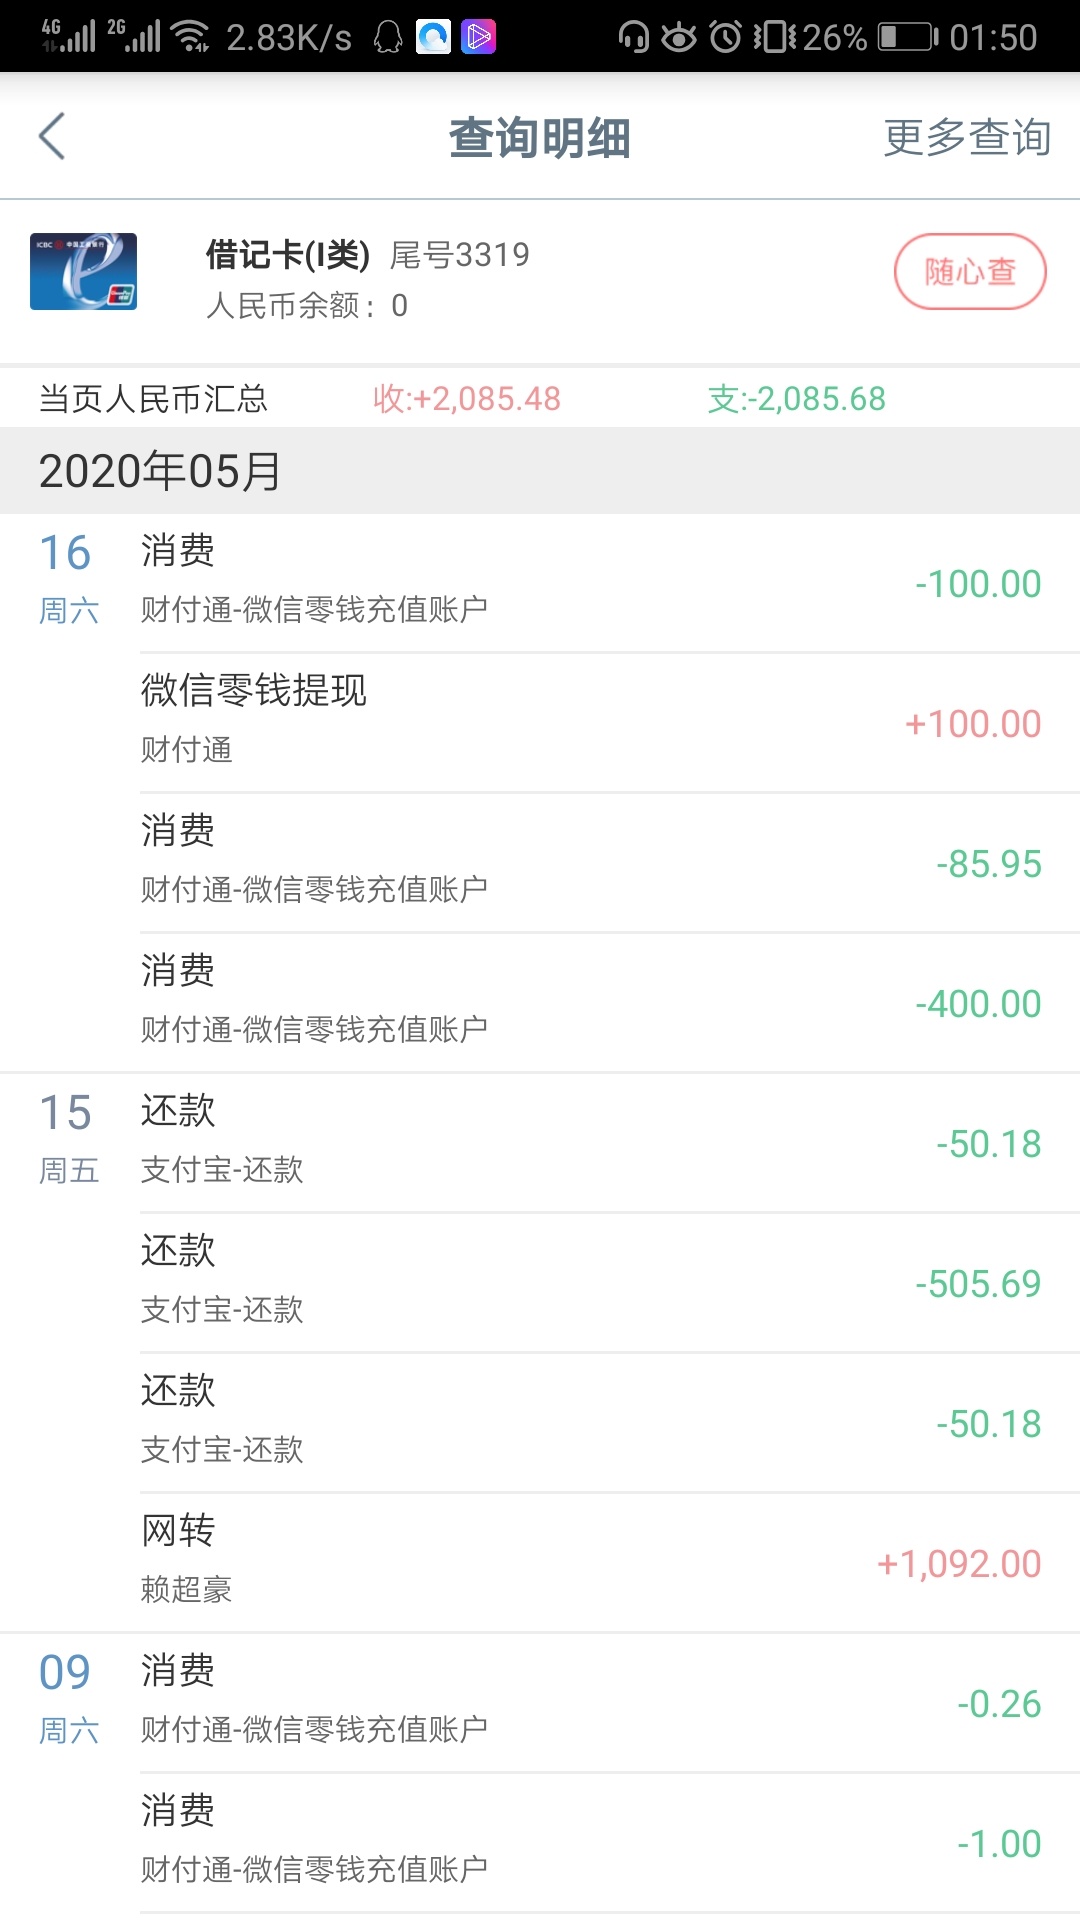
Task: Tap the alarm clock status icon
Action: point(726,37)
